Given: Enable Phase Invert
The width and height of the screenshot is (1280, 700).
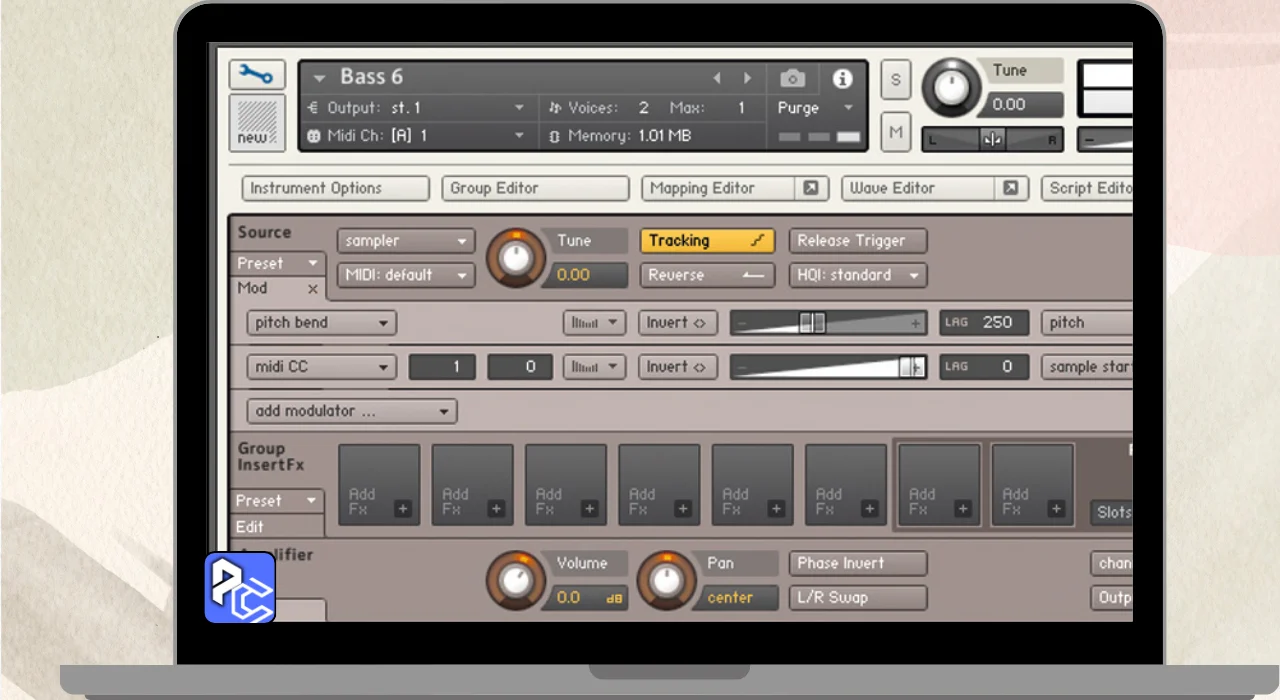Looking at the screenshot, I should tap(857, 564).
